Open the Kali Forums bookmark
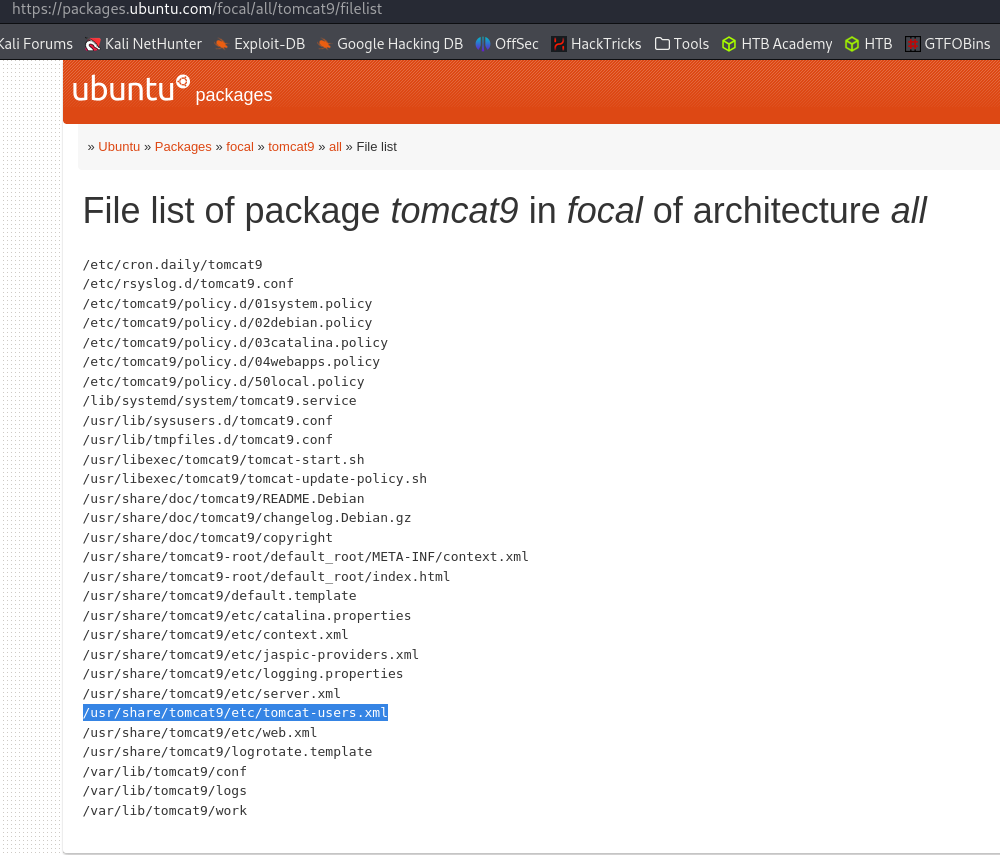 (x=36, y=44)
